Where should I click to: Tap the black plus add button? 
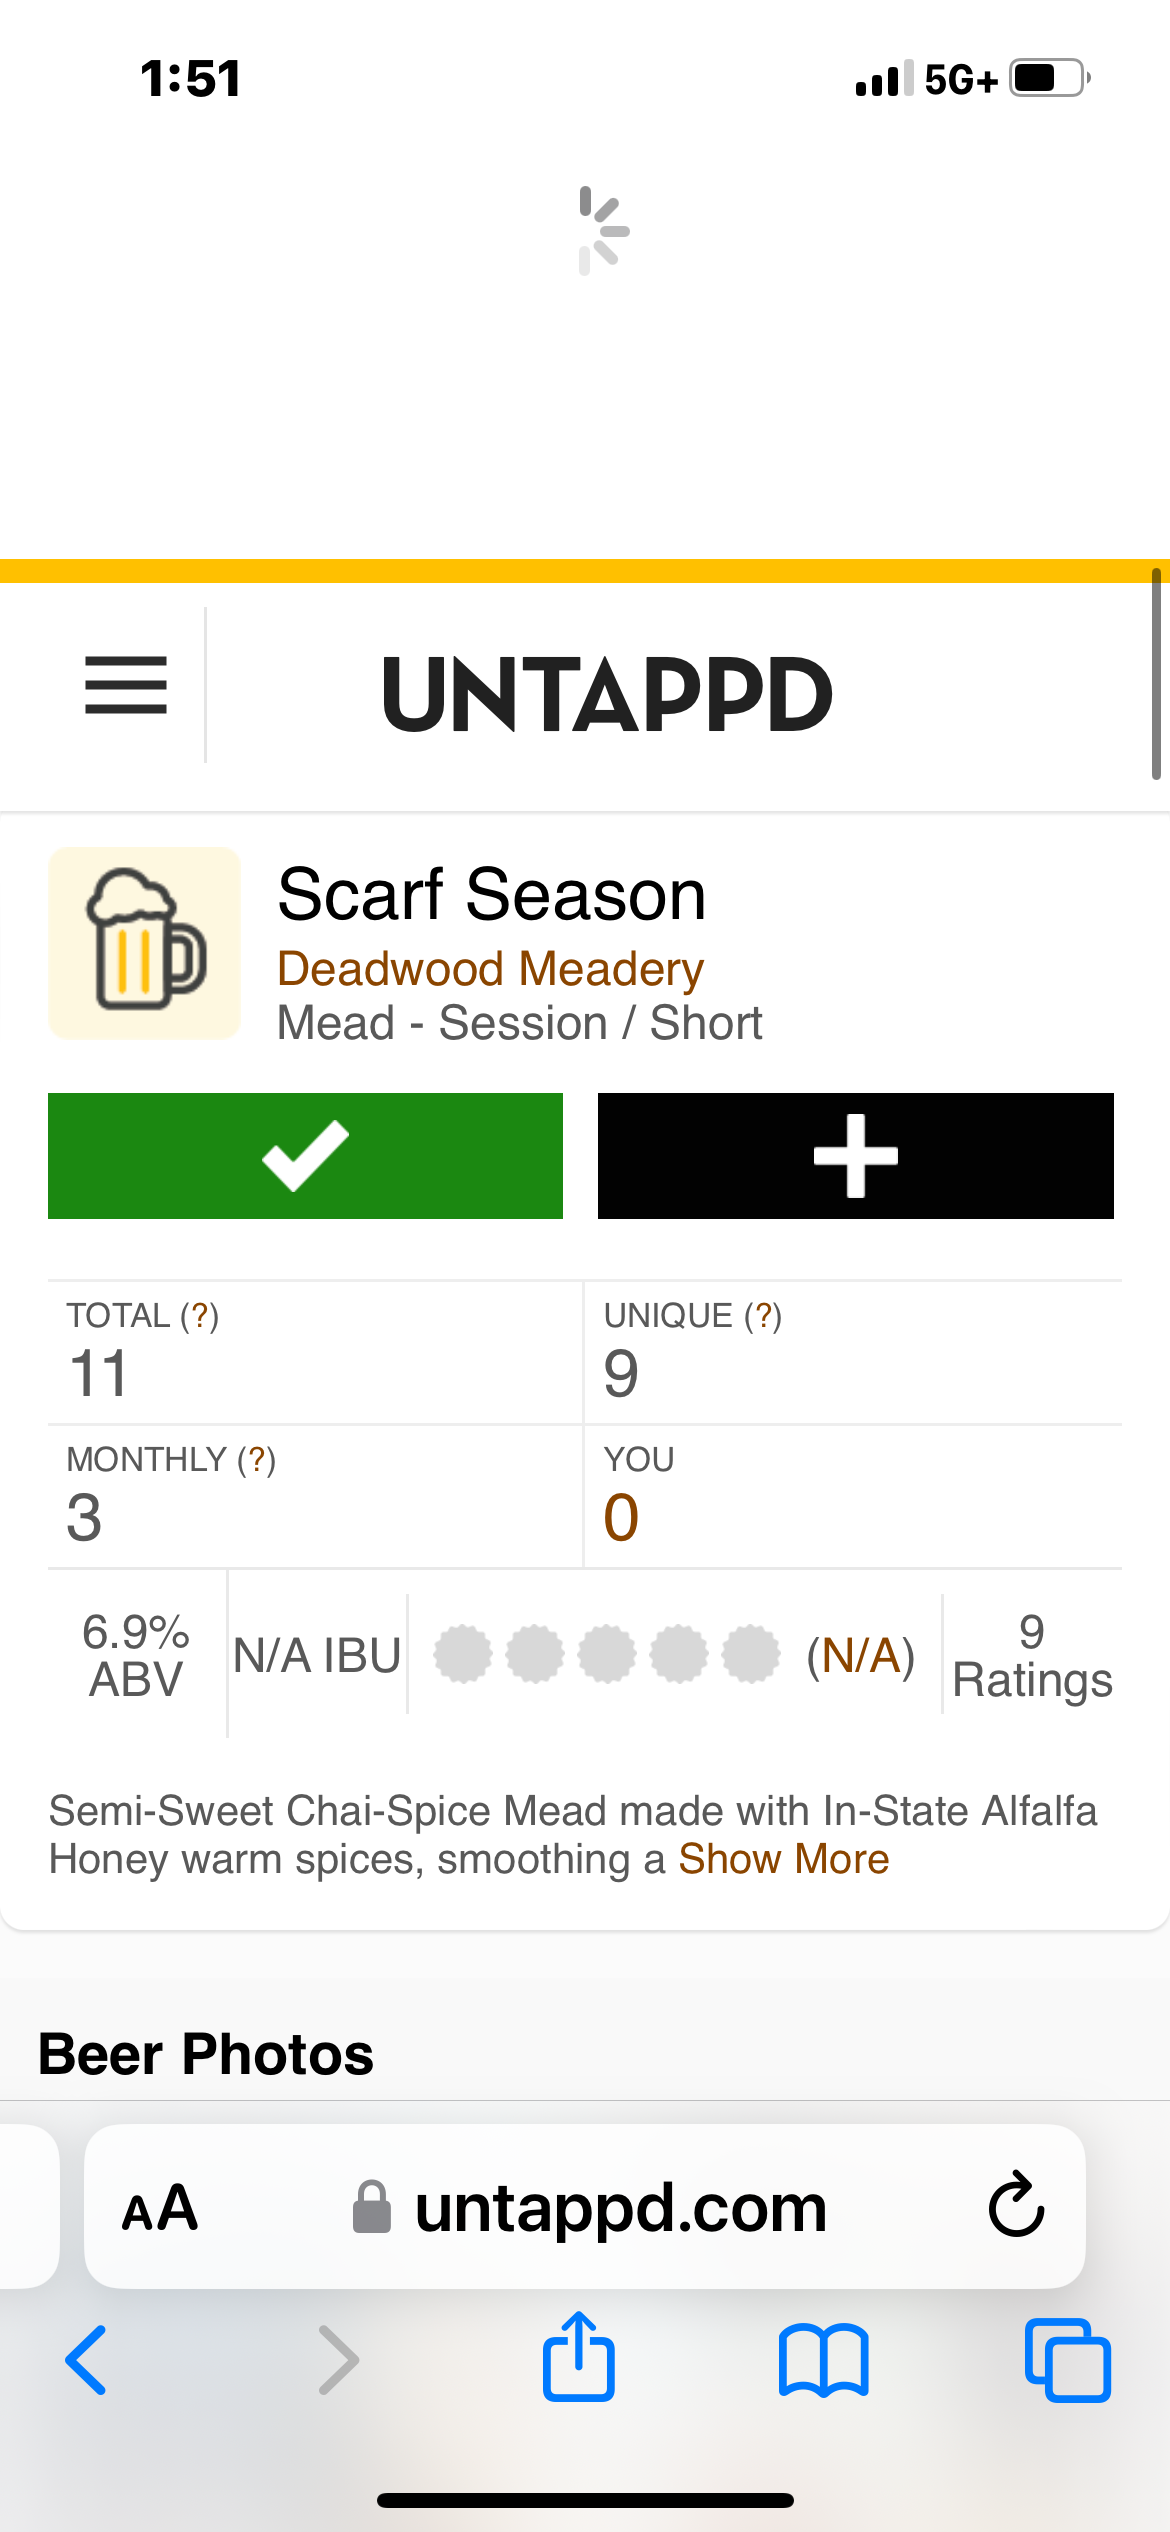pos(855,1156)
